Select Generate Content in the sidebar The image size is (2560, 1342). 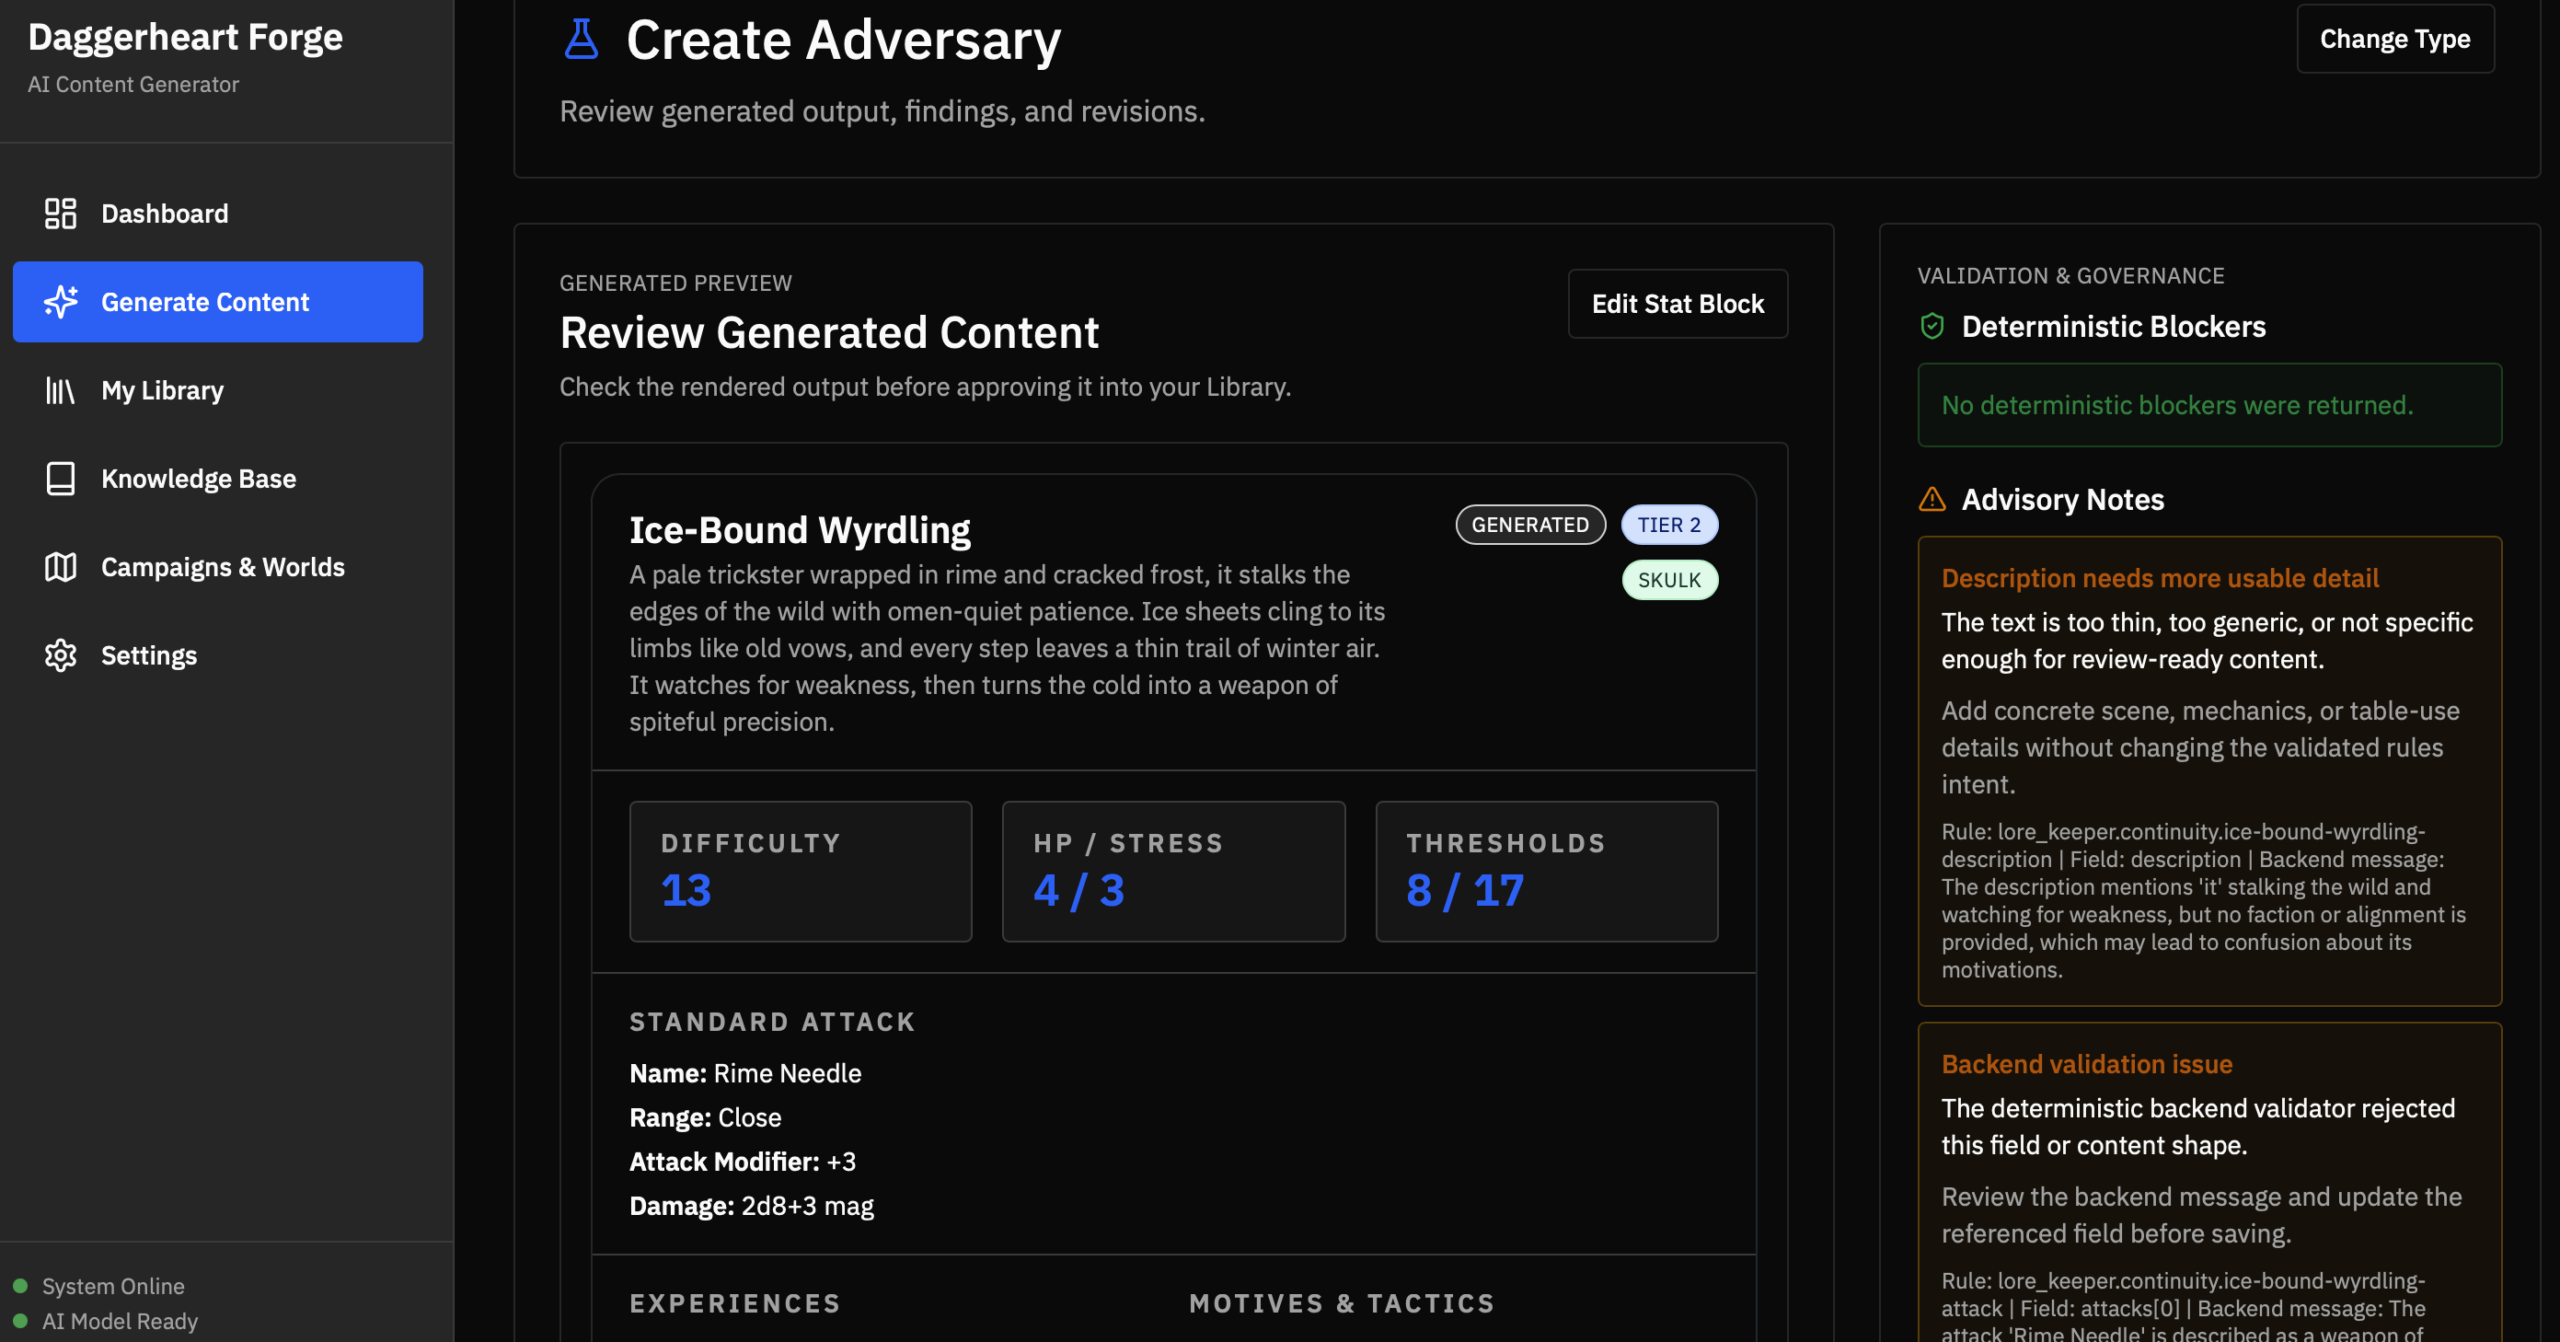(x=218, y=301)
